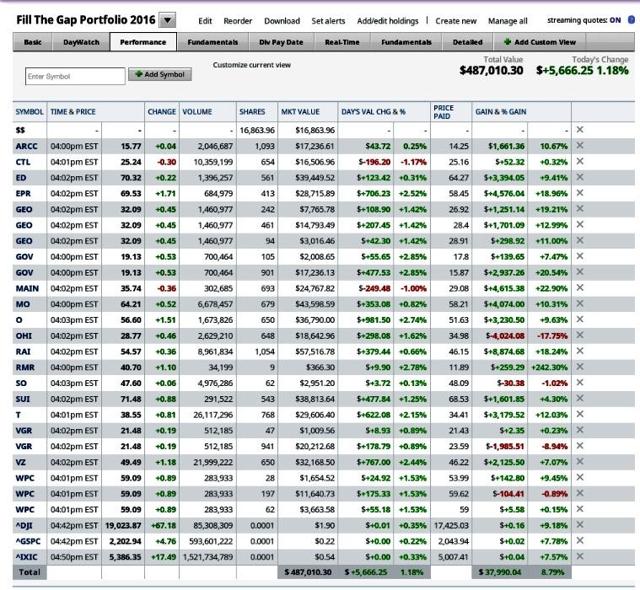This screenshot has height=590, width=640.
Task: Switch to the Basic tab
Action: point(33,42)
